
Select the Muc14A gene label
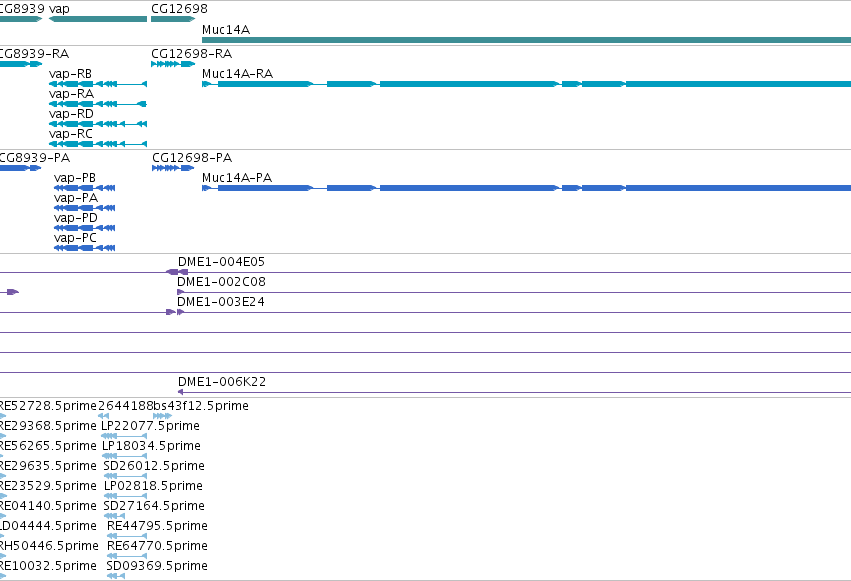pos(226,30)
